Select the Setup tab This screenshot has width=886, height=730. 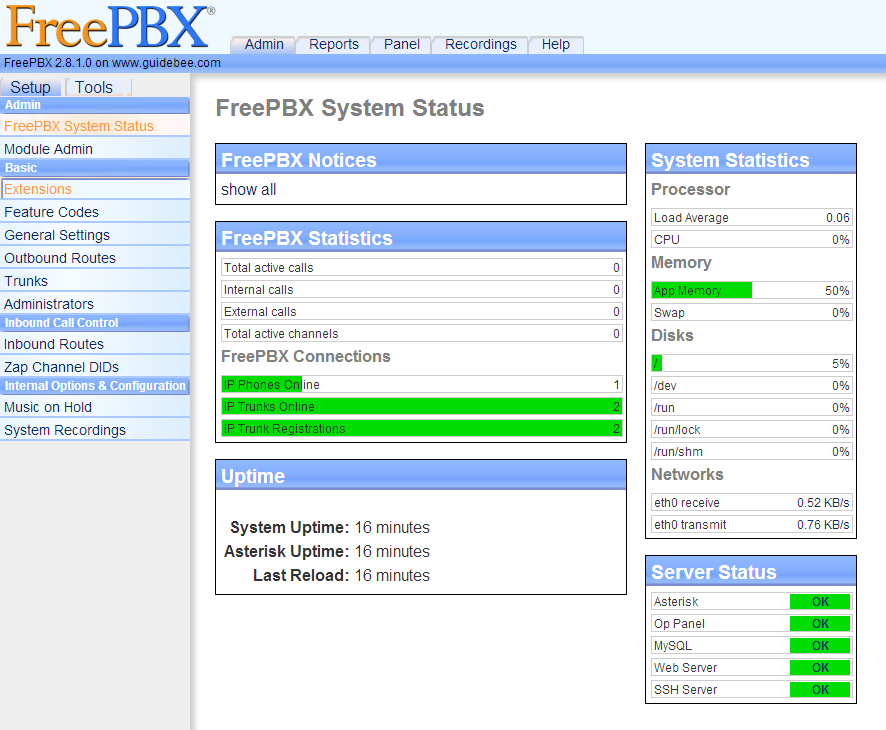(30, 87)
